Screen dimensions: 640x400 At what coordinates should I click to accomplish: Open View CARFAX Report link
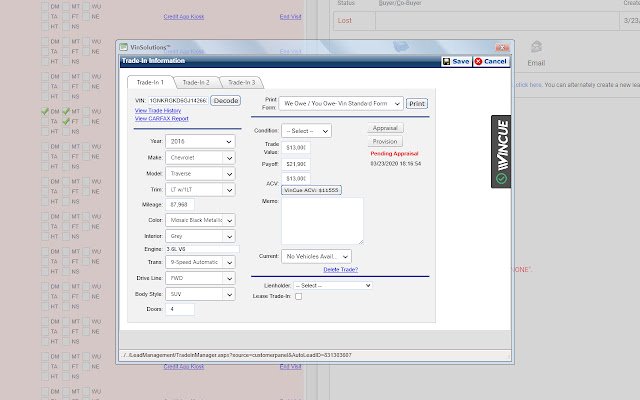pyautogui.click(x=162, y=119)
